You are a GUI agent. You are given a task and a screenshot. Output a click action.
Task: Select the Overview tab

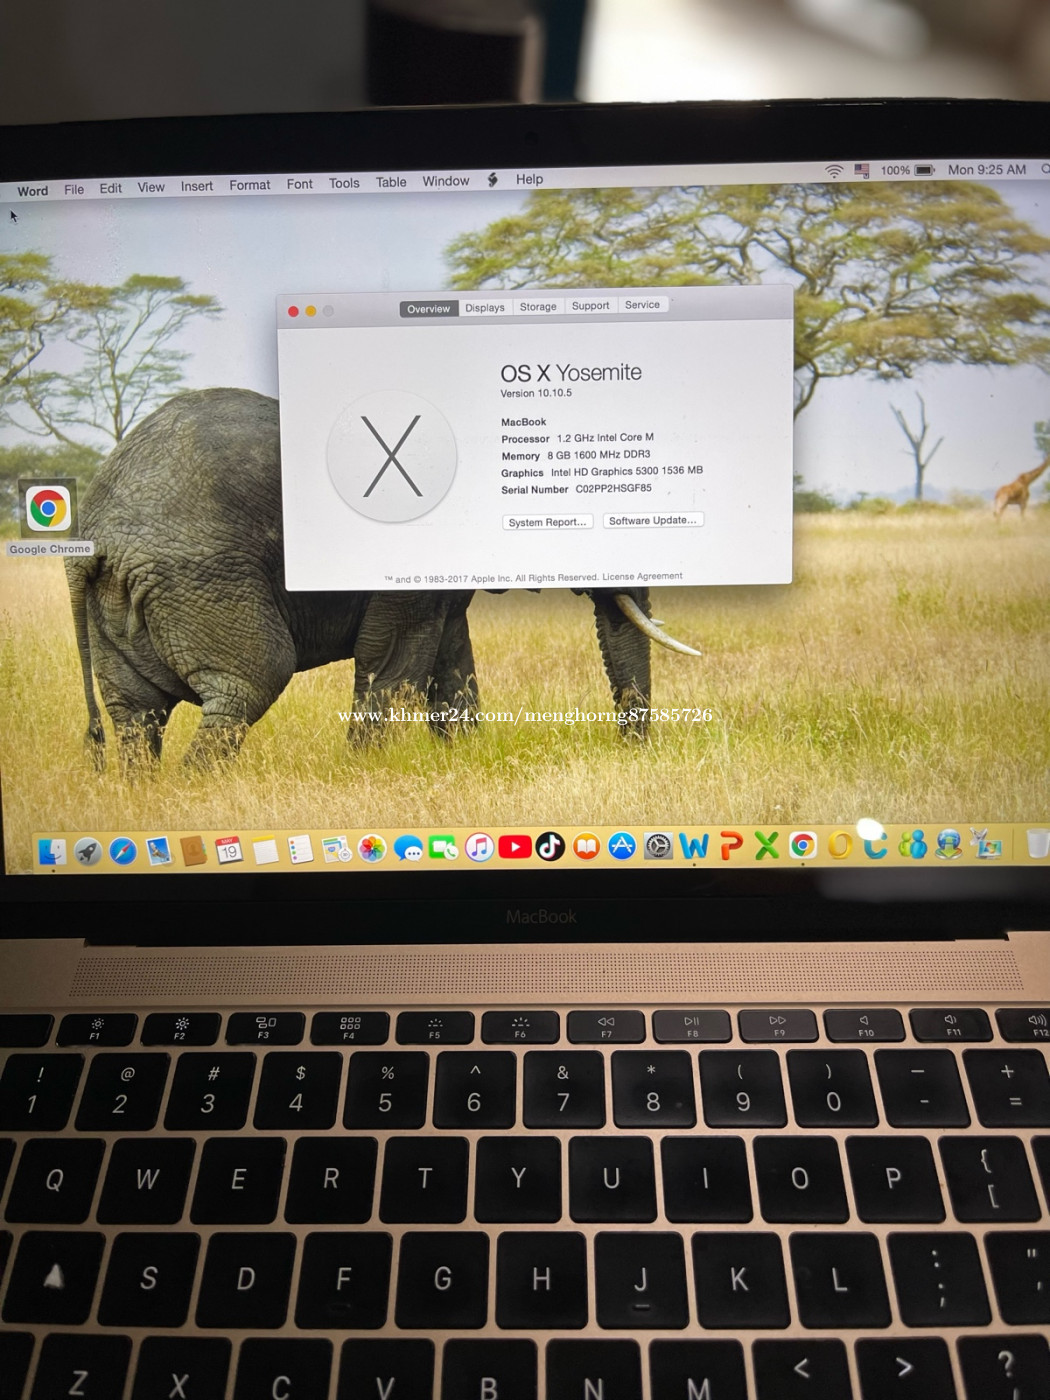coord(428,309)
